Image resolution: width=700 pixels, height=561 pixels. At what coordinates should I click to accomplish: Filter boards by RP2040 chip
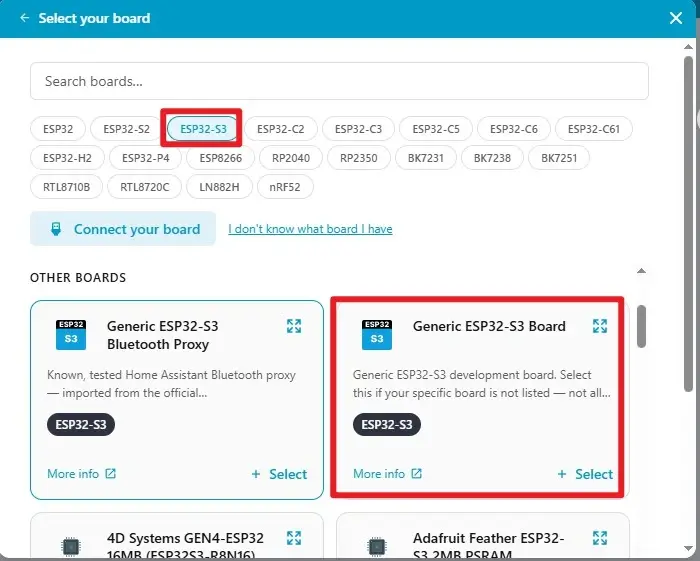pos(291,158)
